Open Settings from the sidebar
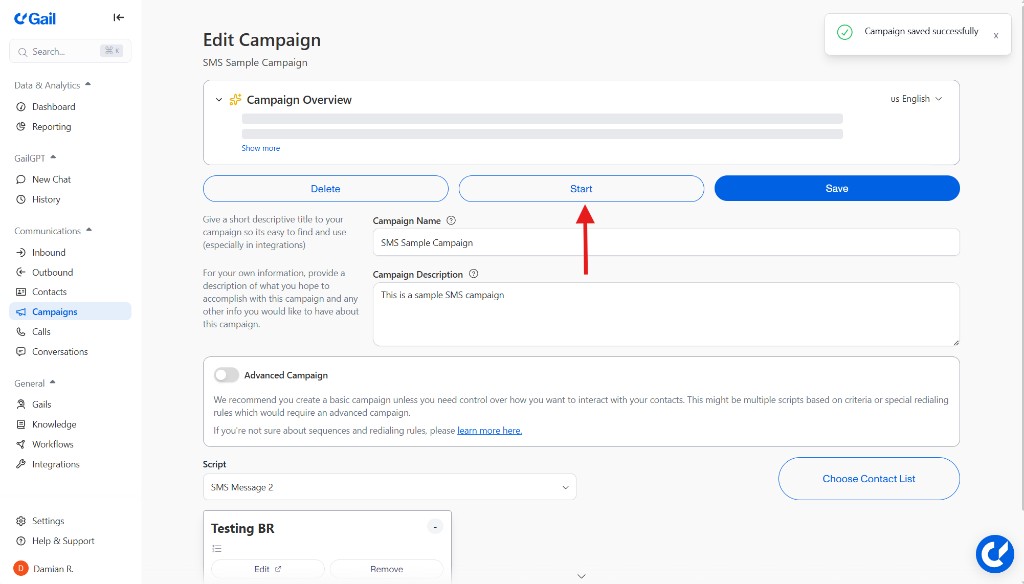 click(46, 520)
